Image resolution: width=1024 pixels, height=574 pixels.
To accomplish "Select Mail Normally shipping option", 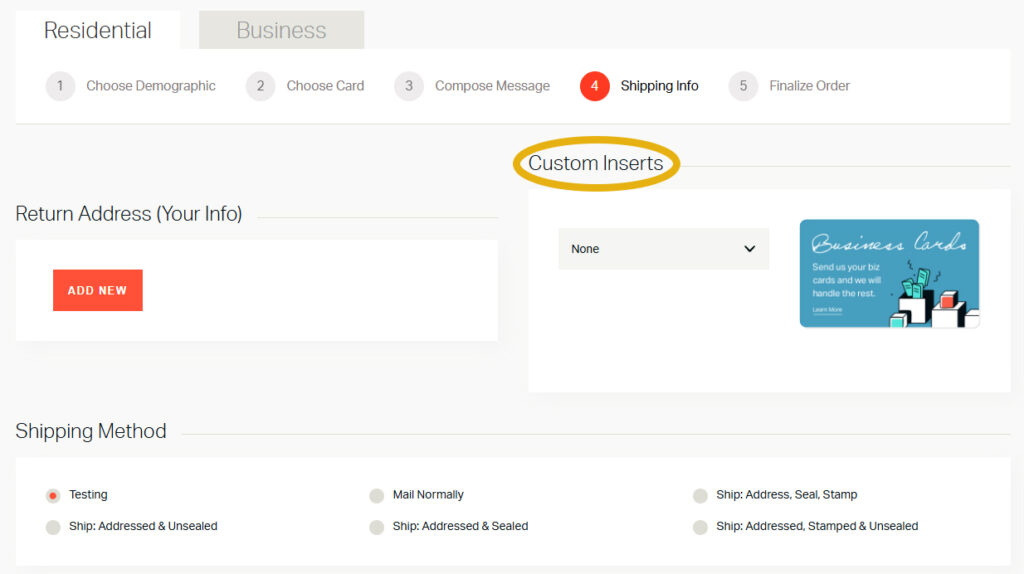I will 377,496.
